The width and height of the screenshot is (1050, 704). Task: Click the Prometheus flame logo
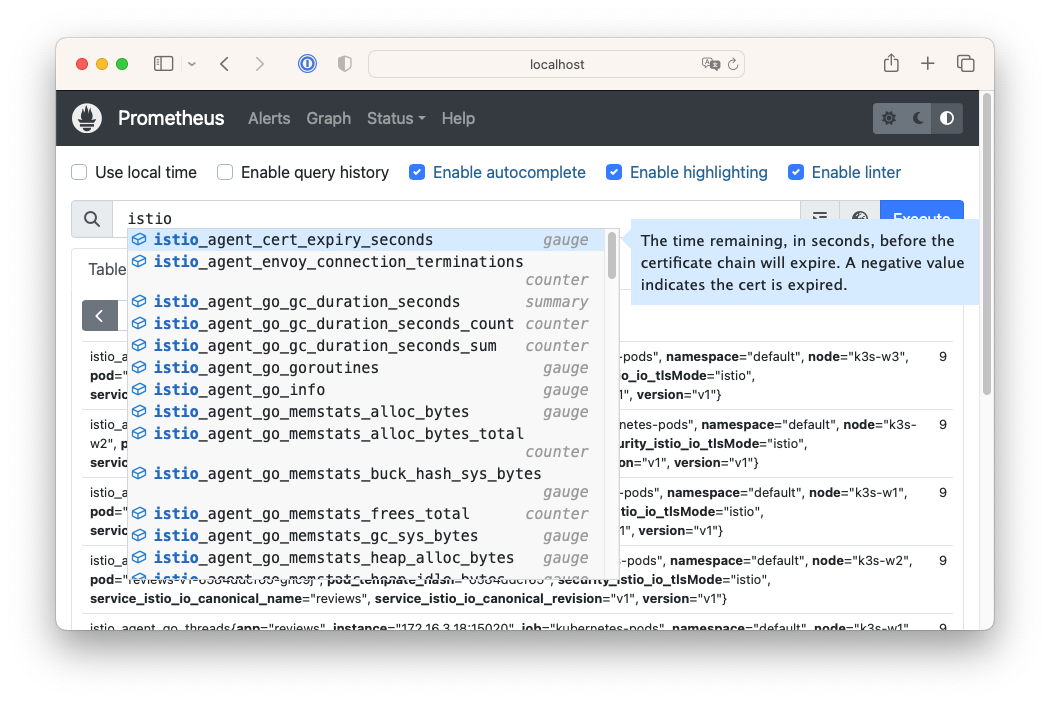click(87, 118)
